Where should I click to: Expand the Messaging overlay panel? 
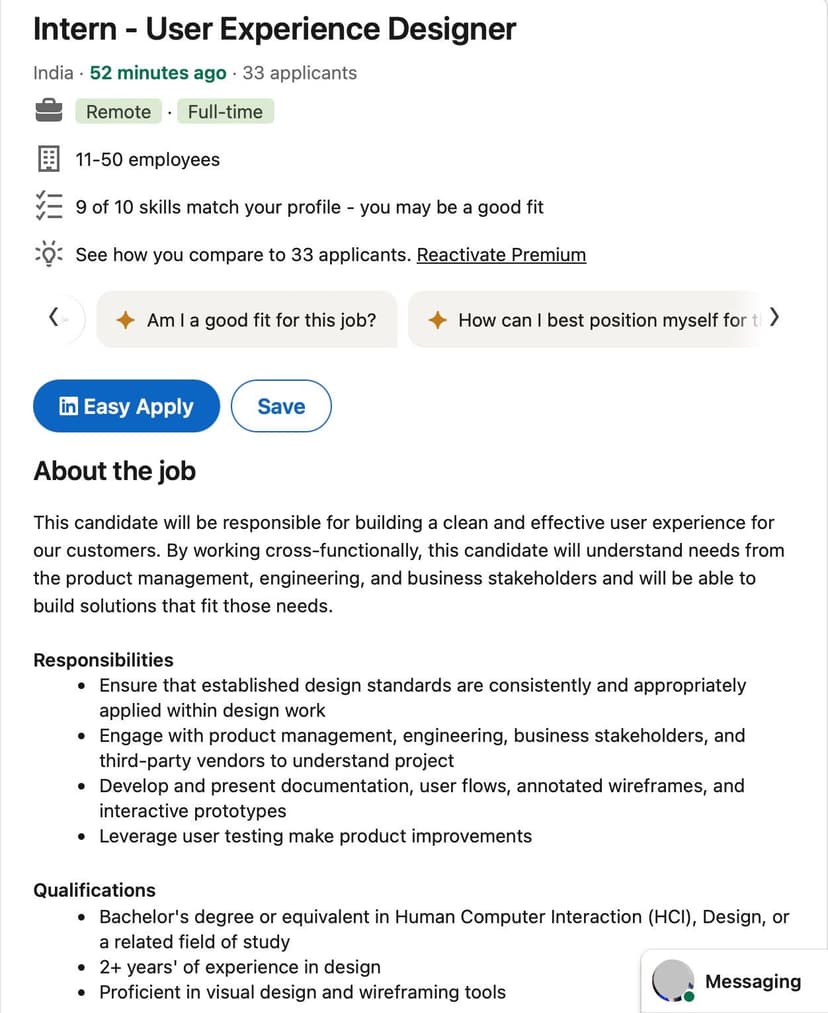(752, 982)
